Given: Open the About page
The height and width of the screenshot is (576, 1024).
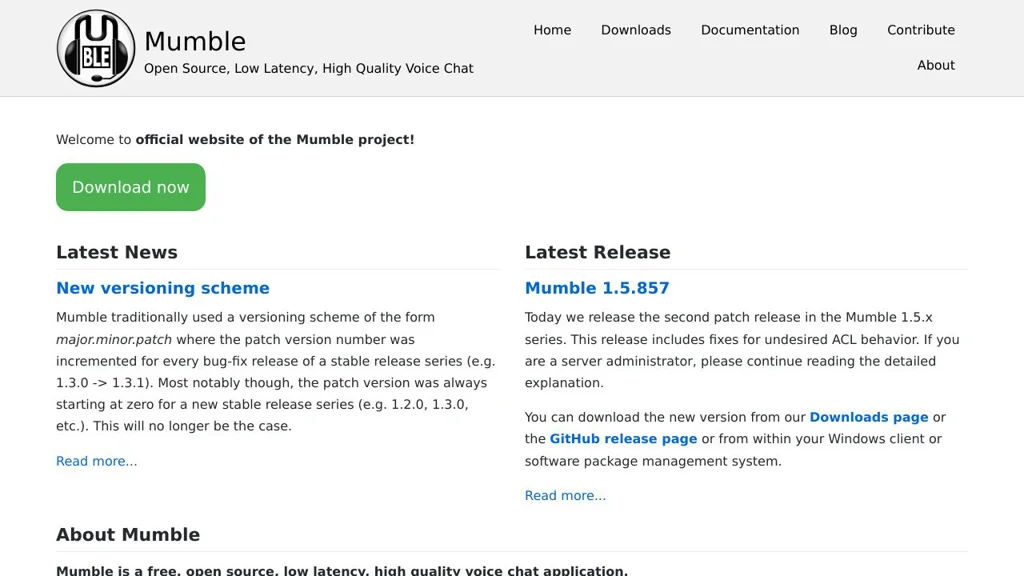Looking at the screenshot, I should click(935, 65).
